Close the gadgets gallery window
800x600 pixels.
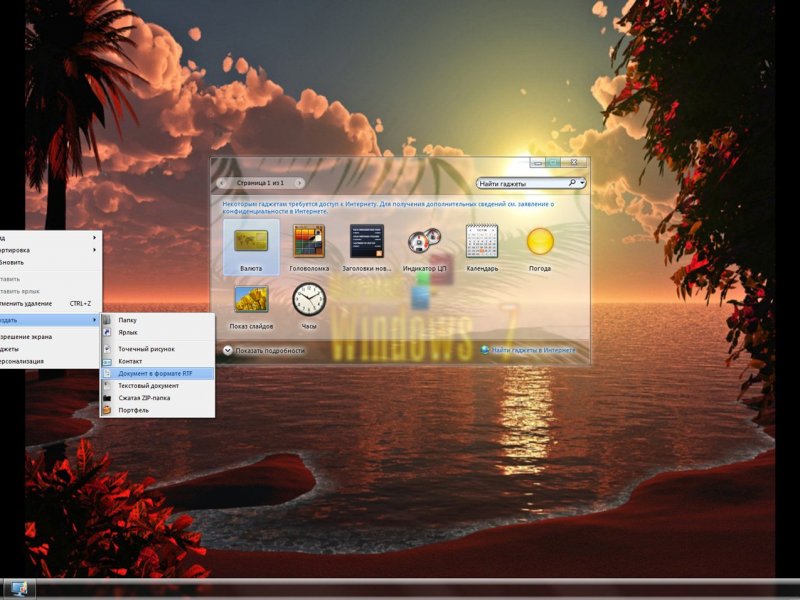pos(573,162)
